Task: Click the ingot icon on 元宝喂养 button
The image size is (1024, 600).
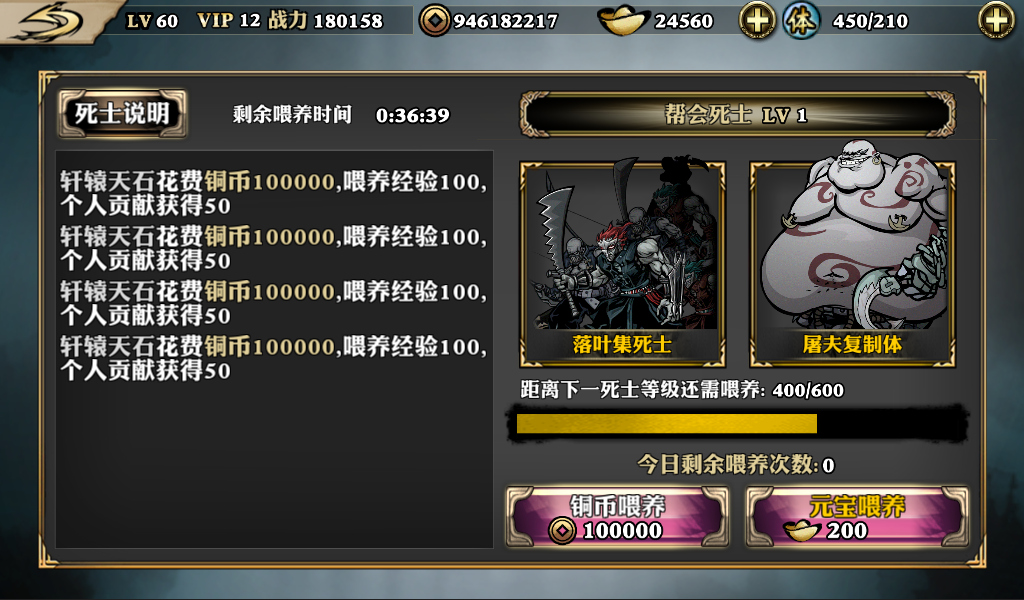Action: point(801,530)
